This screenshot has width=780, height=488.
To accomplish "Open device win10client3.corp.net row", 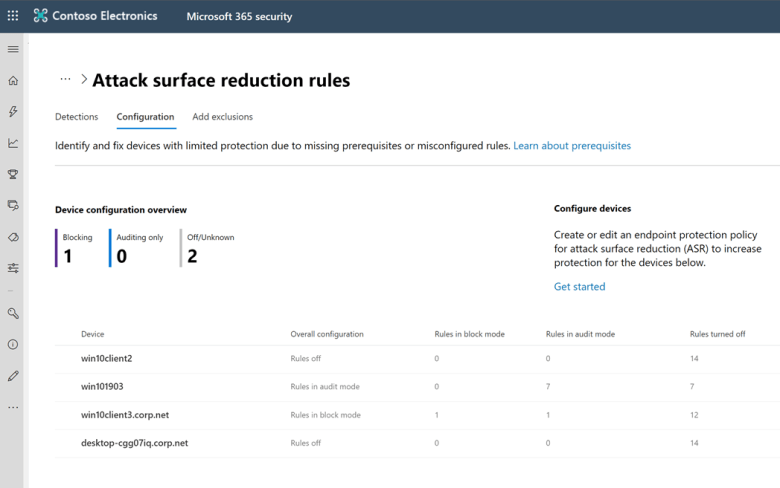I will 123,415.
